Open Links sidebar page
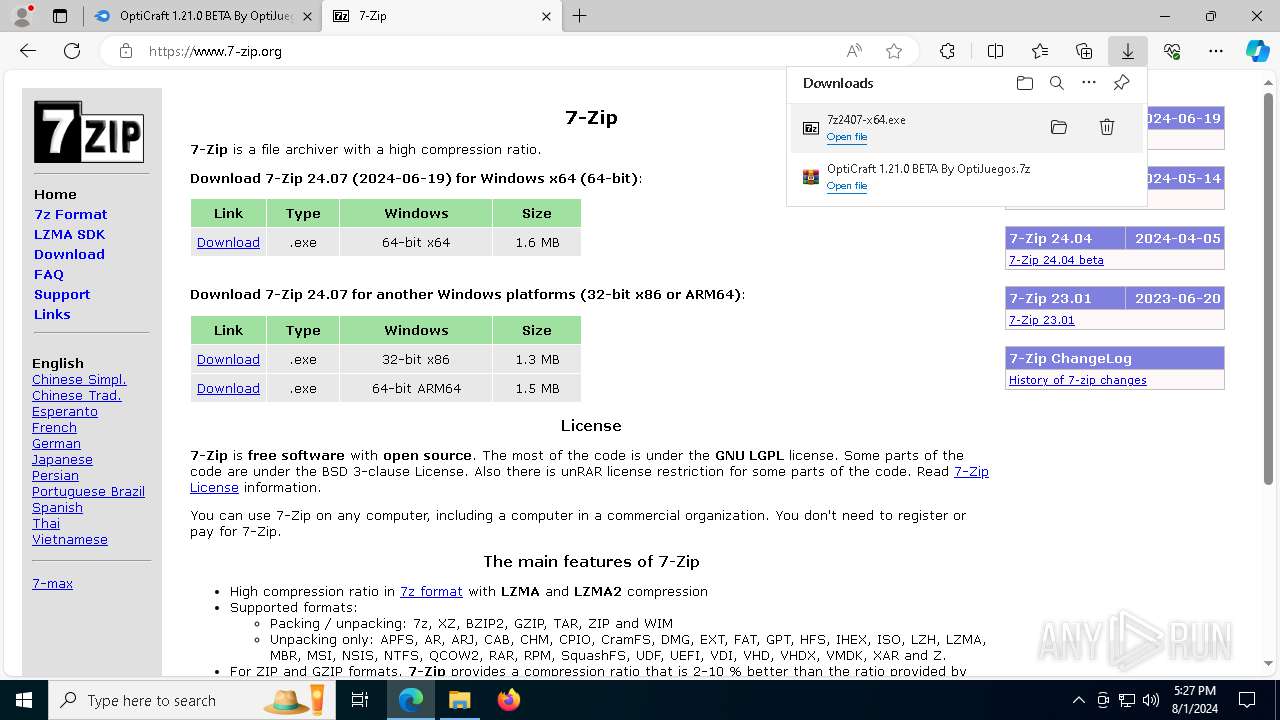1280x720 pixels. click(x=52, y=315)
